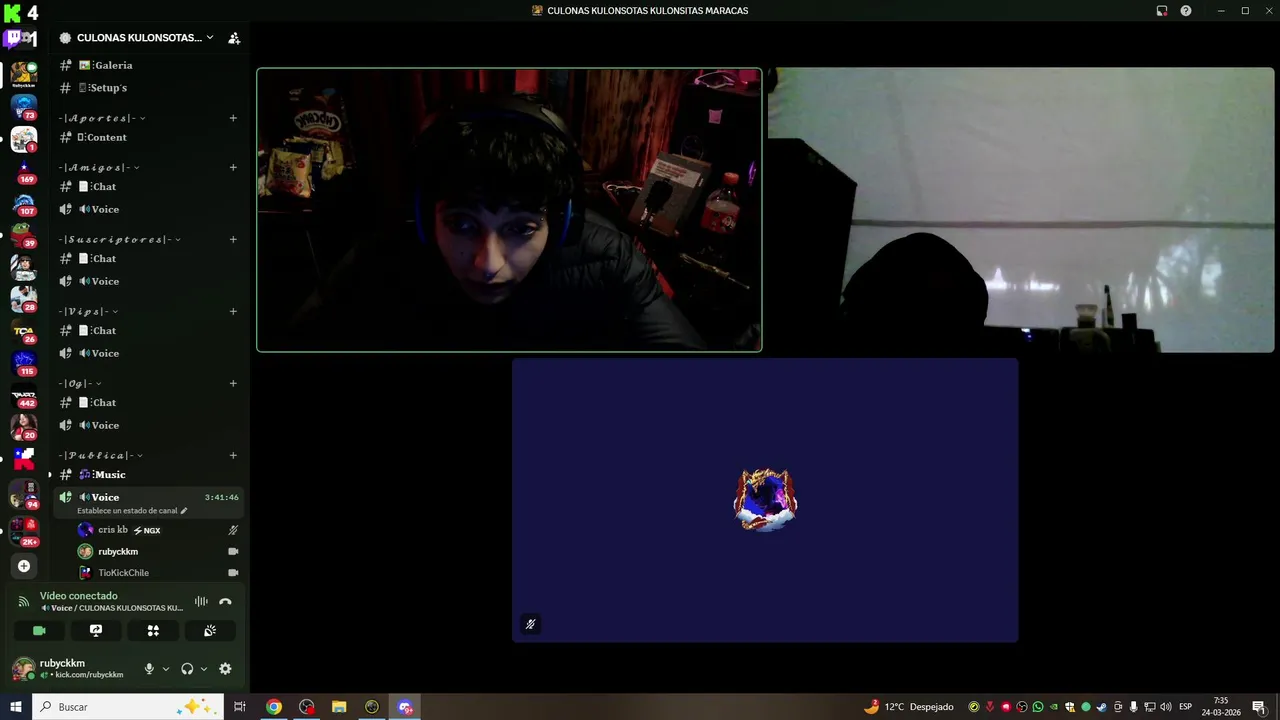Create channel in Aportes category
1280x720 pixels.
coord(233,118)
